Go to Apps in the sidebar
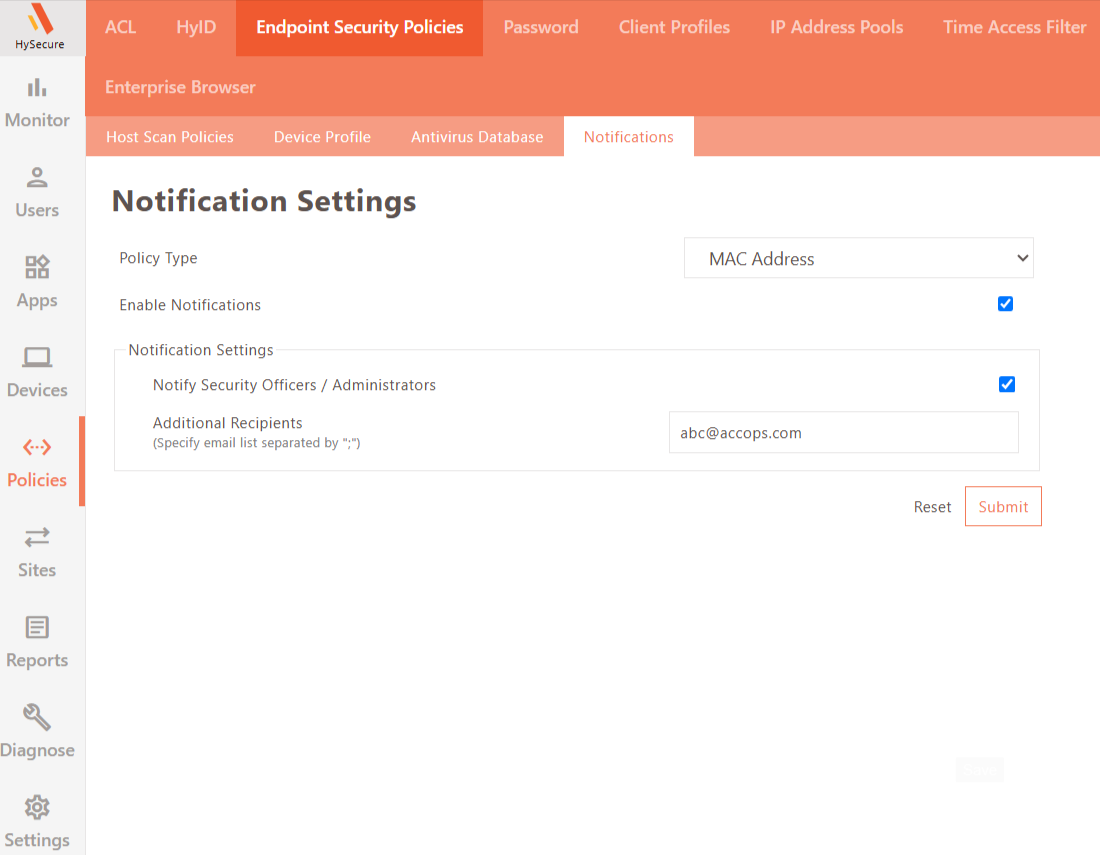 (x=37, y=281)
